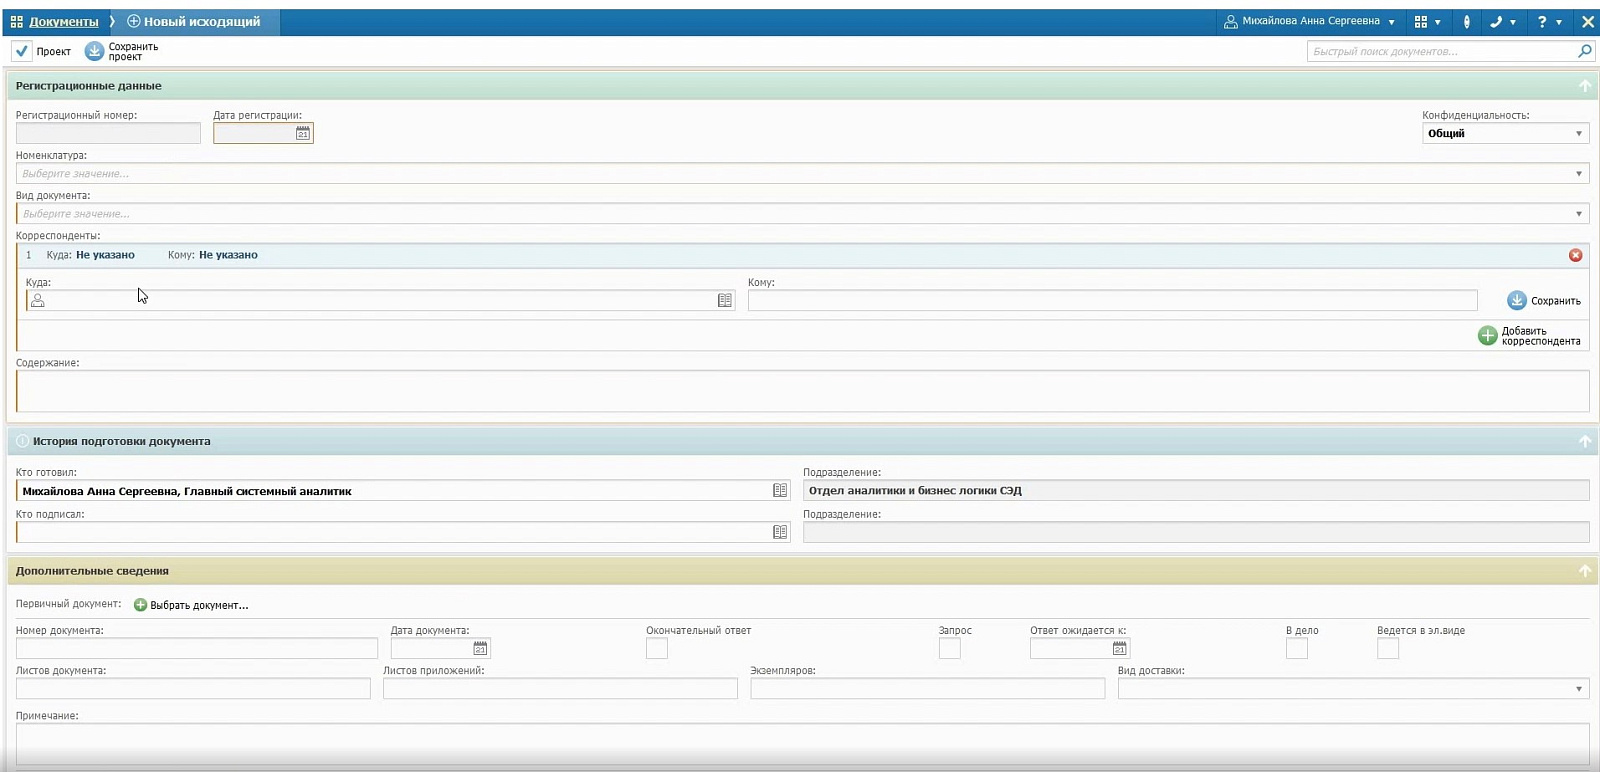Open Михайлова Анна Сергеевна user menu

point(1309,21)
